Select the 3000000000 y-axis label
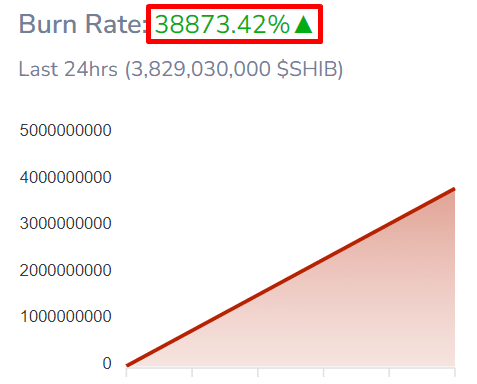The height and width of the screenshot is (384, 477). (66, 223)
